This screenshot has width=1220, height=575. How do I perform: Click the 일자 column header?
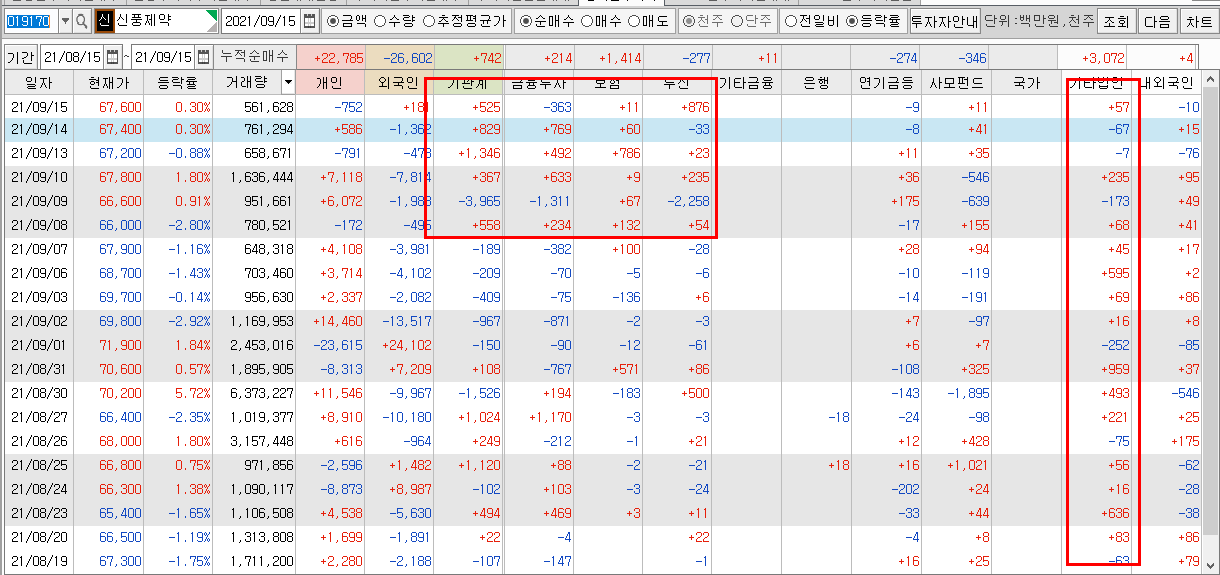pos(38,84)
